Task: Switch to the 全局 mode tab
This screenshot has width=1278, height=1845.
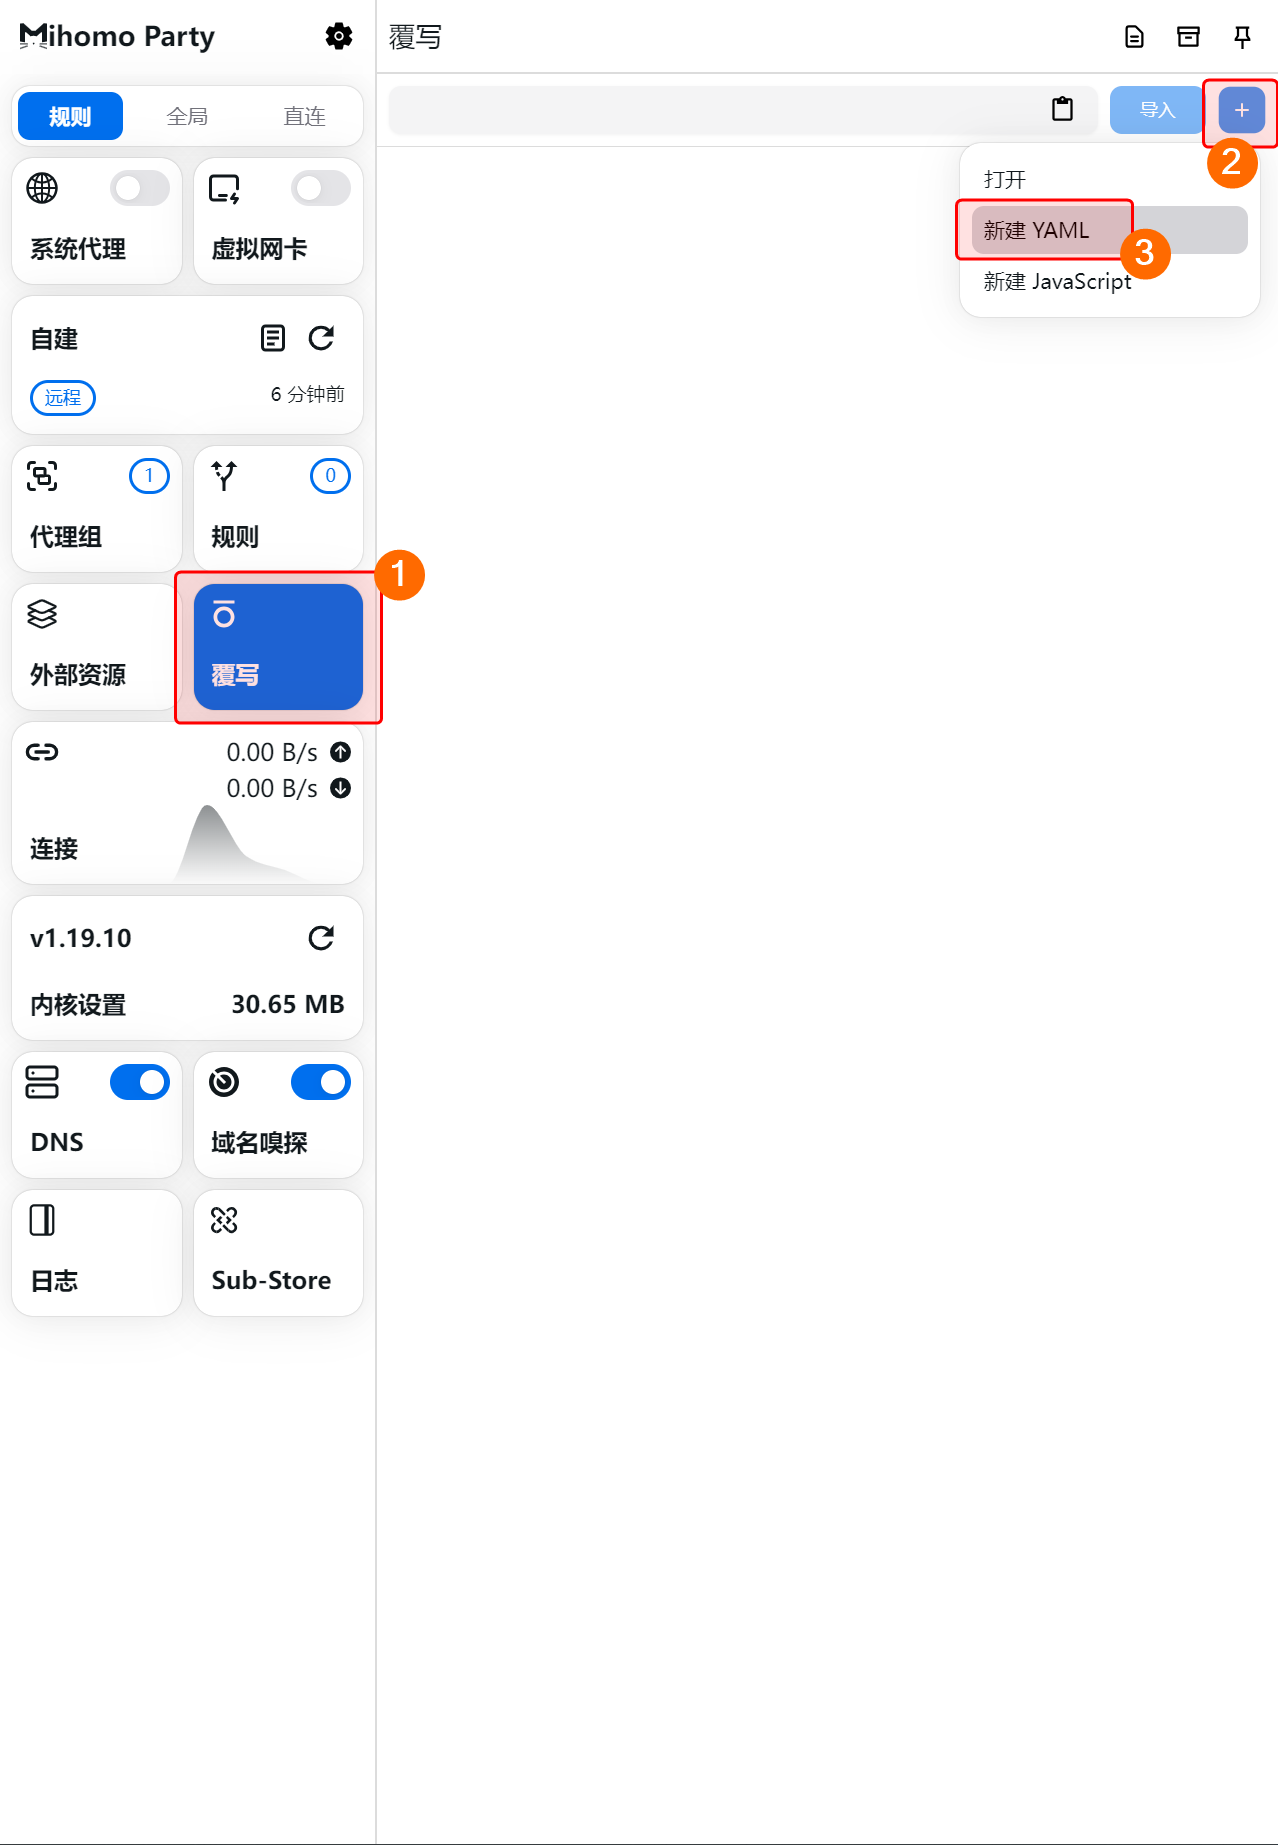Action: [x=187, y=117]
